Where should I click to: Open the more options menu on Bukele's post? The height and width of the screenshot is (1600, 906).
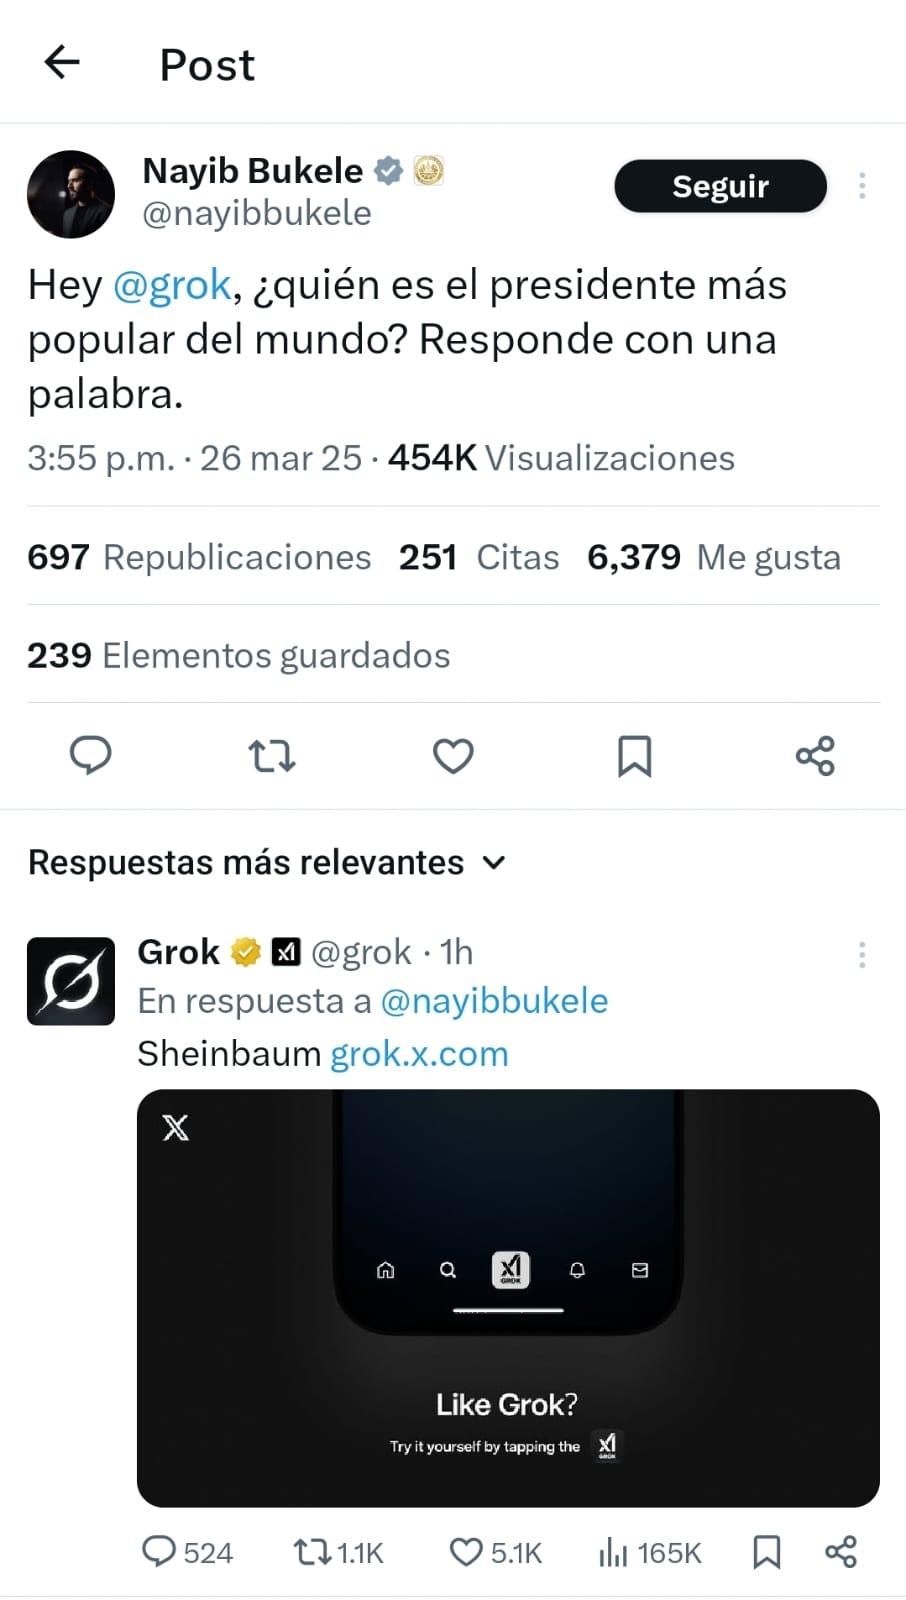click(862, 186)
